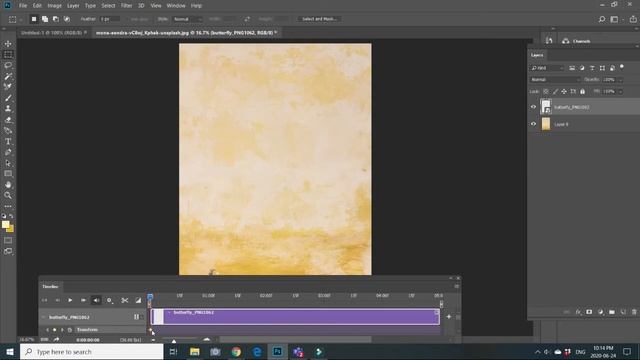
Task: Open the File menu
Action: point(23,6)
